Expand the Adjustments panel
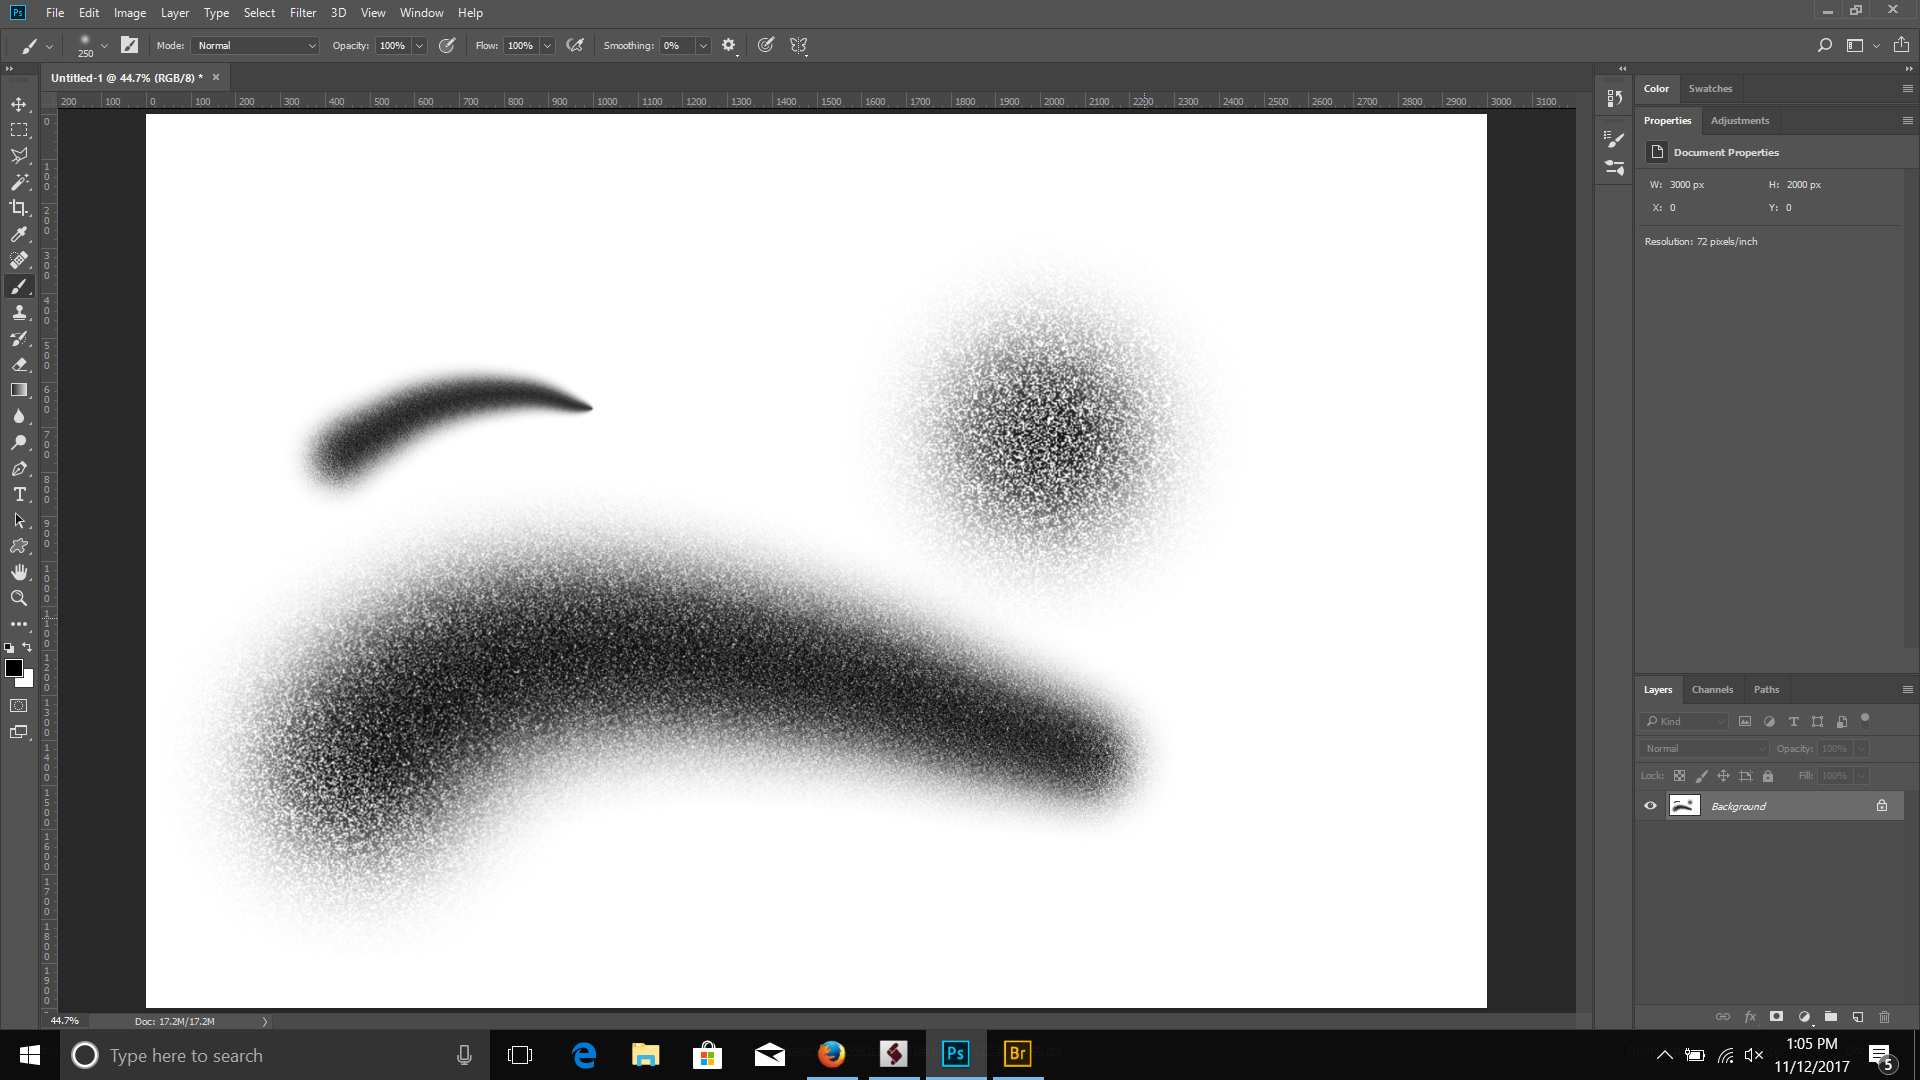1920x1080 pixels. click(x=1741, y=120)
